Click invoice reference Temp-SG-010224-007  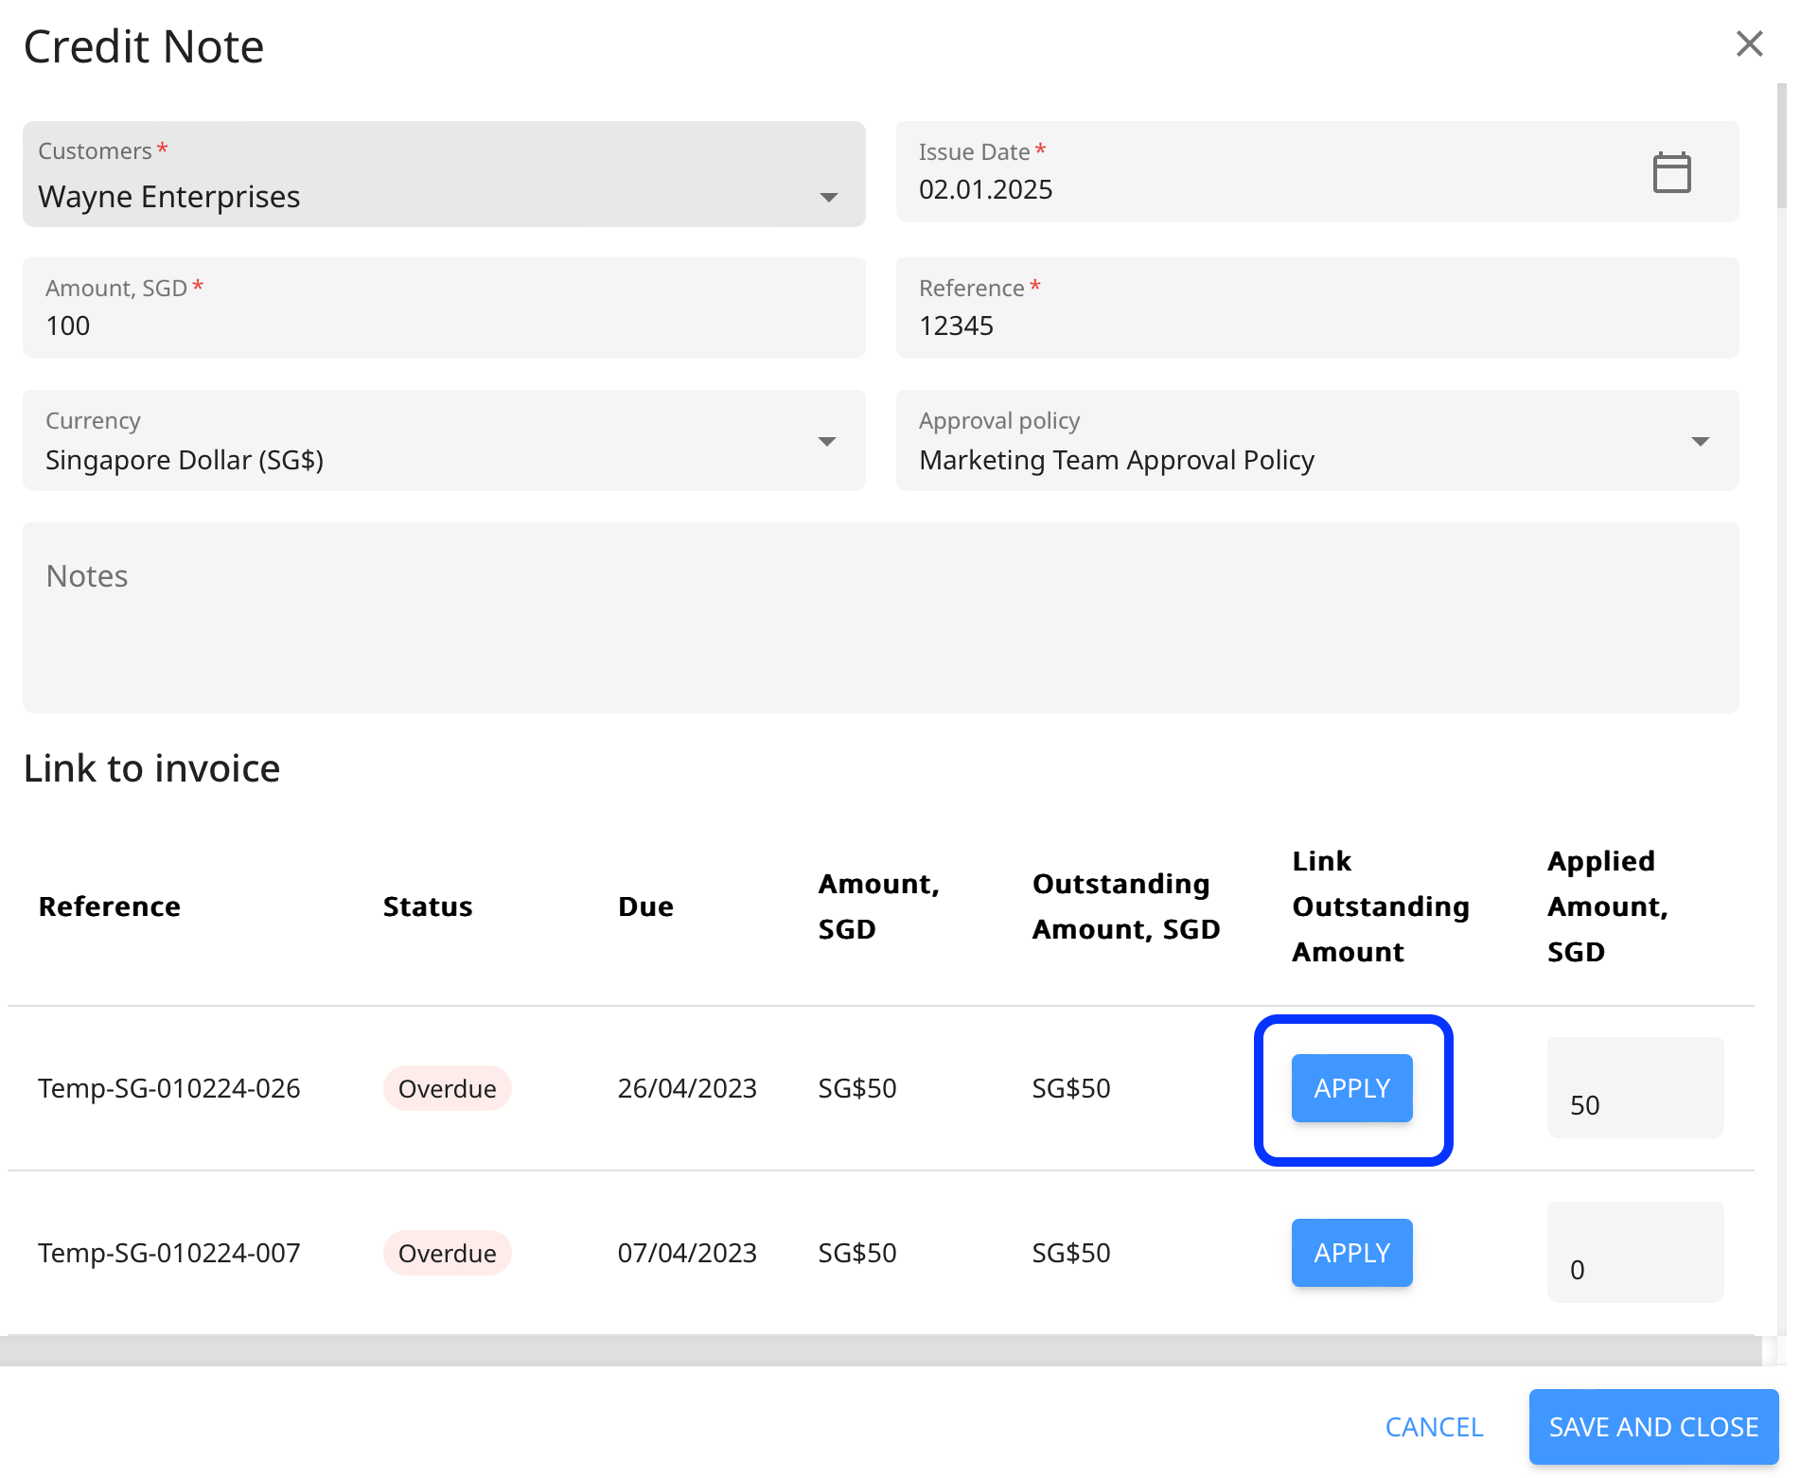[x=169, y=1253]
